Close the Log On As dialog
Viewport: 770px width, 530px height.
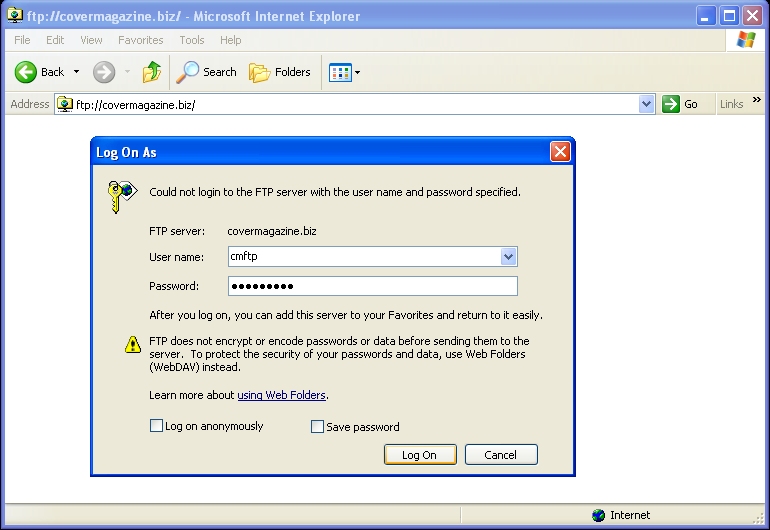click(560, 152)
